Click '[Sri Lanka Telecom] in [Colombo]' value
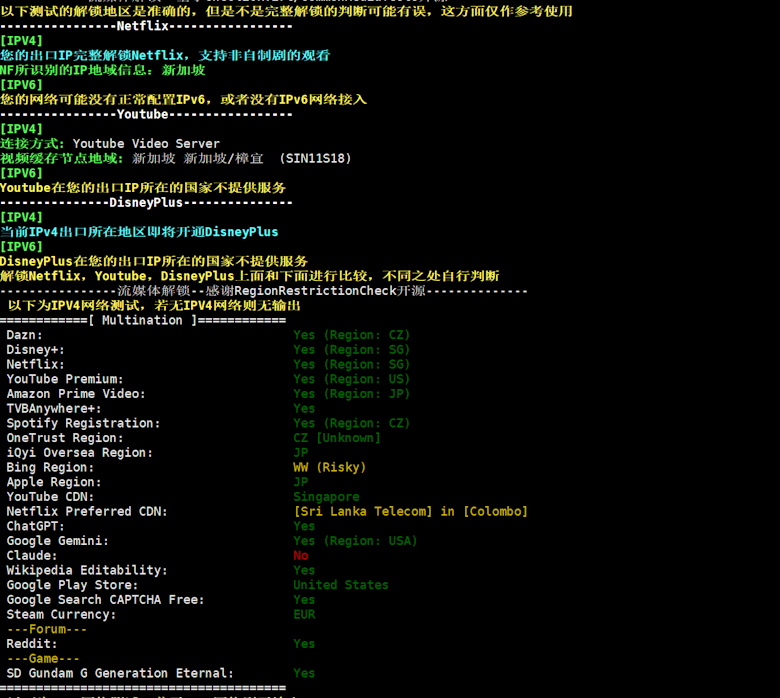This screenshot has height=698, width=780. [410, 511]
